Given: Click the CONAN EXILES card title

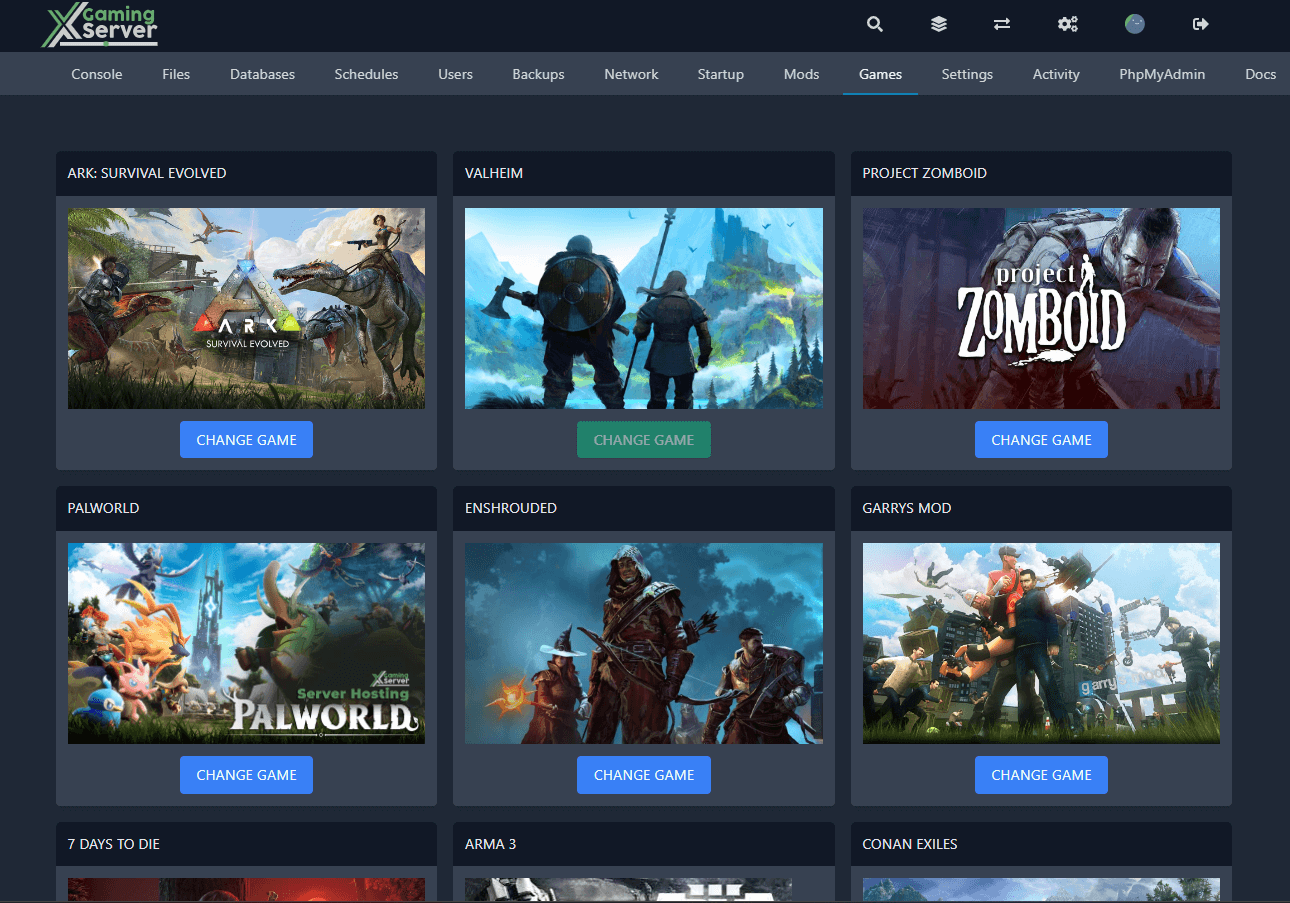Looking at the screenshot, I should pyautogui.click(x=910, y=844).
